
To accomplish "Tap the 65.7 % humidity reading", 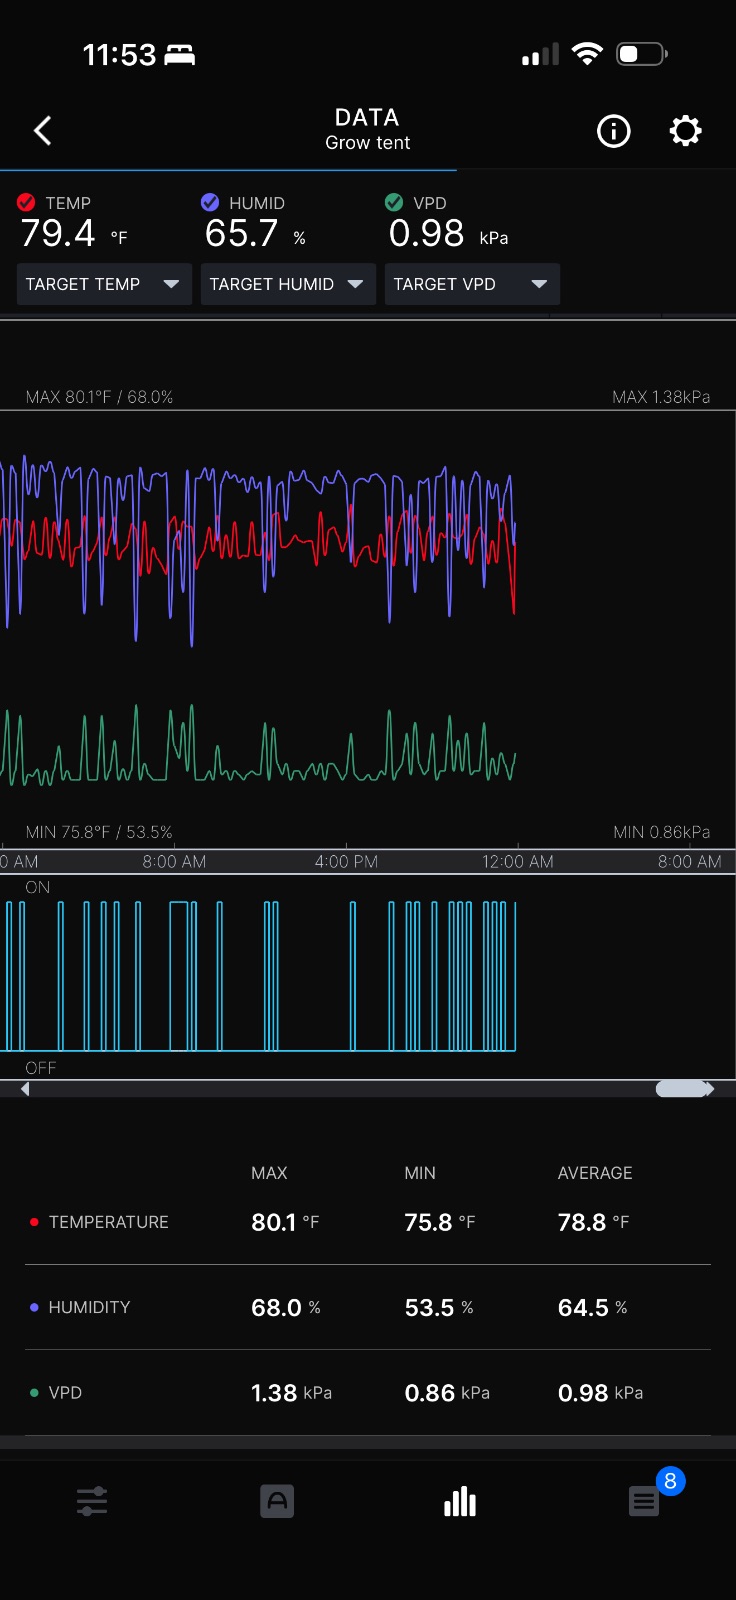I will click(x=255, y=234).
